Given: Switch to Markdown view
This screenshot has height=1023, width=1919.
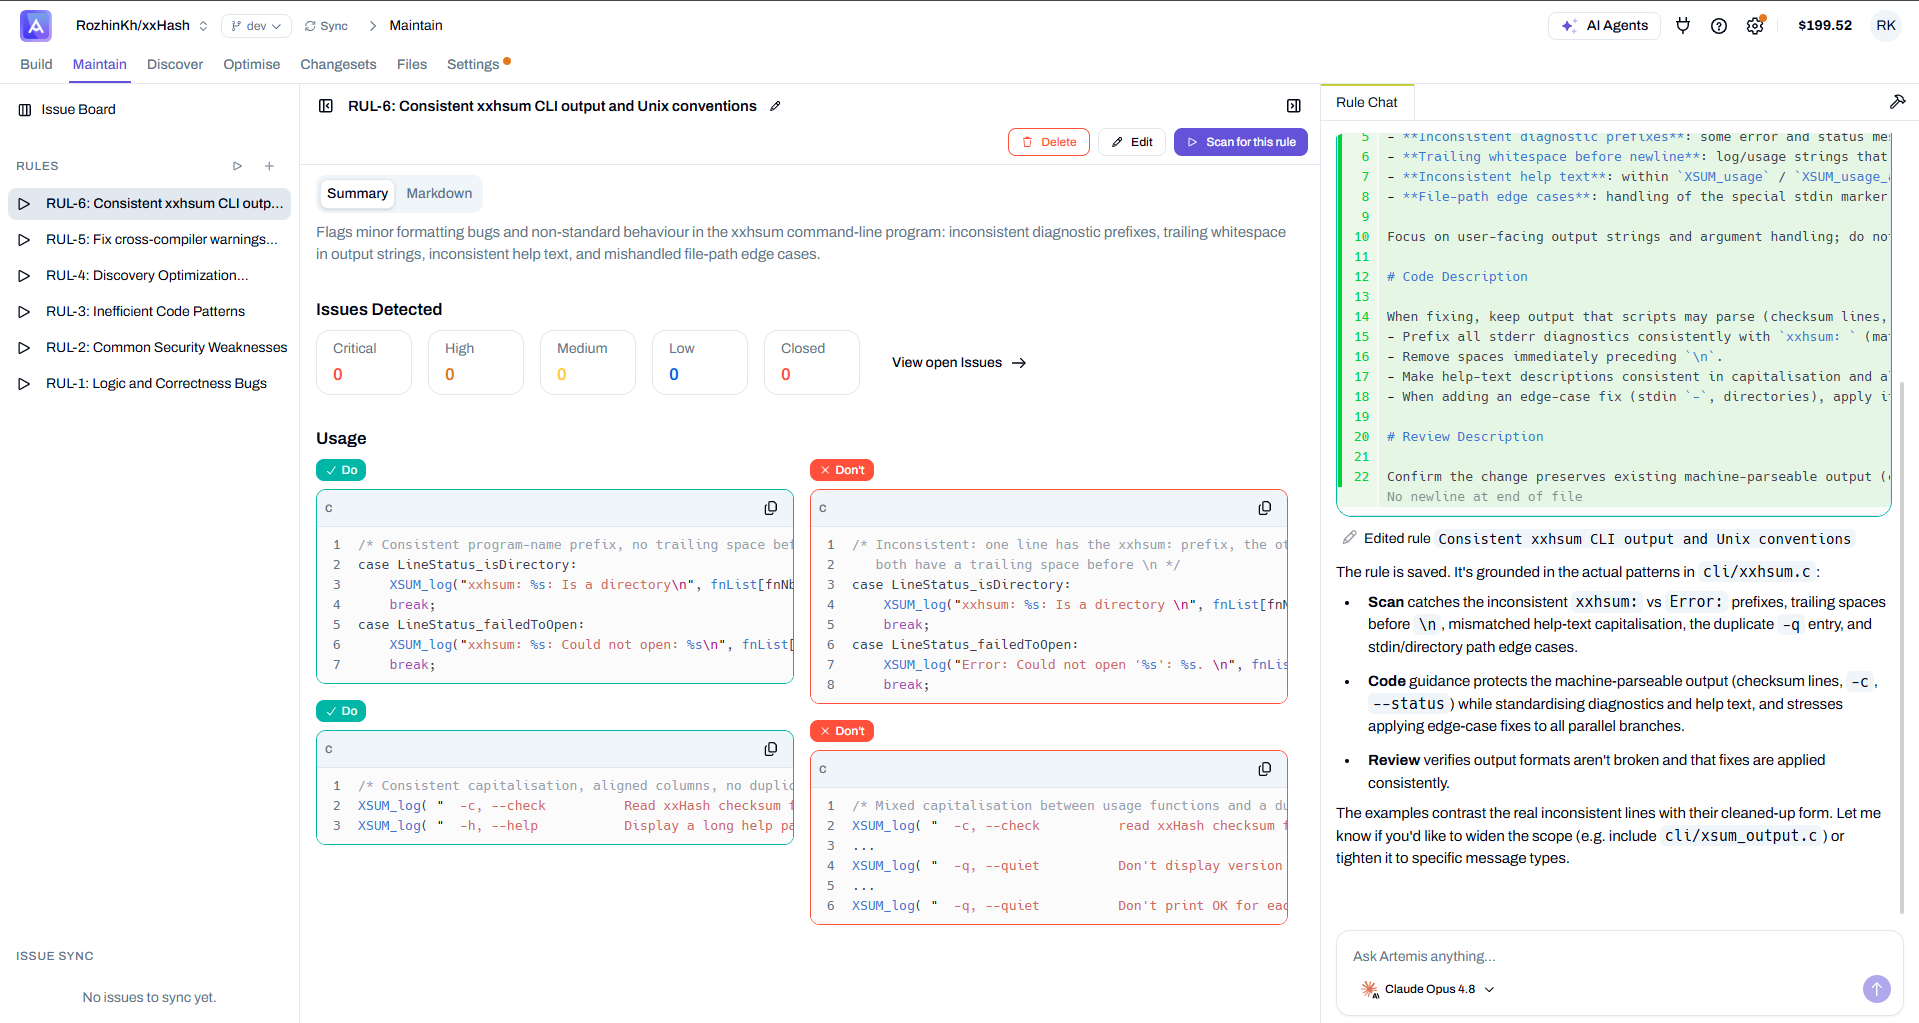Looking at the screenshot, I should tap(439, 193).
